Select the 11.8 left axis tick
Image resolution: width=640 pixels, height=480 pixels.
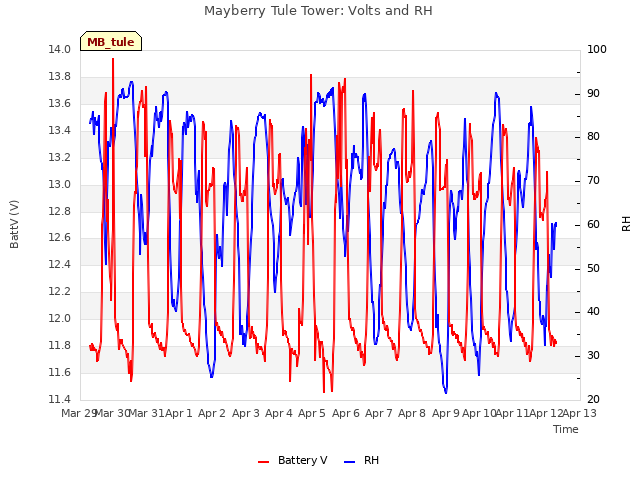coord(60,345)
